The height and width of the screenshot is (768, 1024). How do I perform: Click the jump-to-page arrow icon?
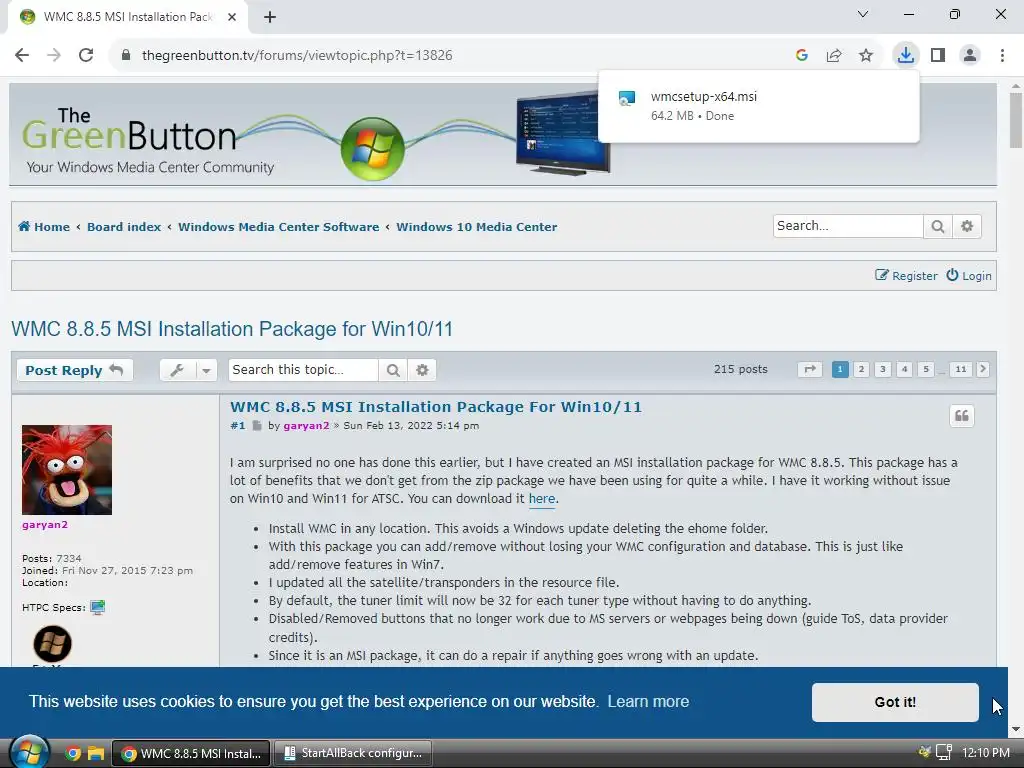click(x=810, y=369)
